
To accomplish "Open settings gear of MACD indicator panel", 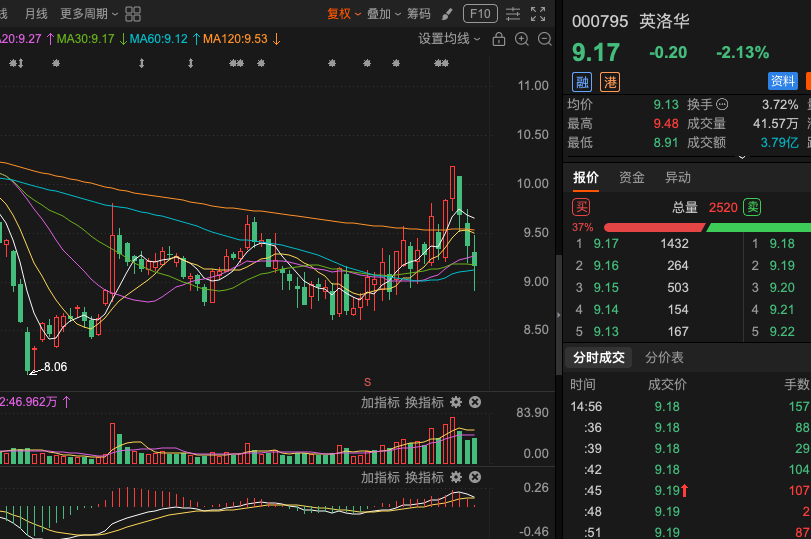I will tap(456, 477).
